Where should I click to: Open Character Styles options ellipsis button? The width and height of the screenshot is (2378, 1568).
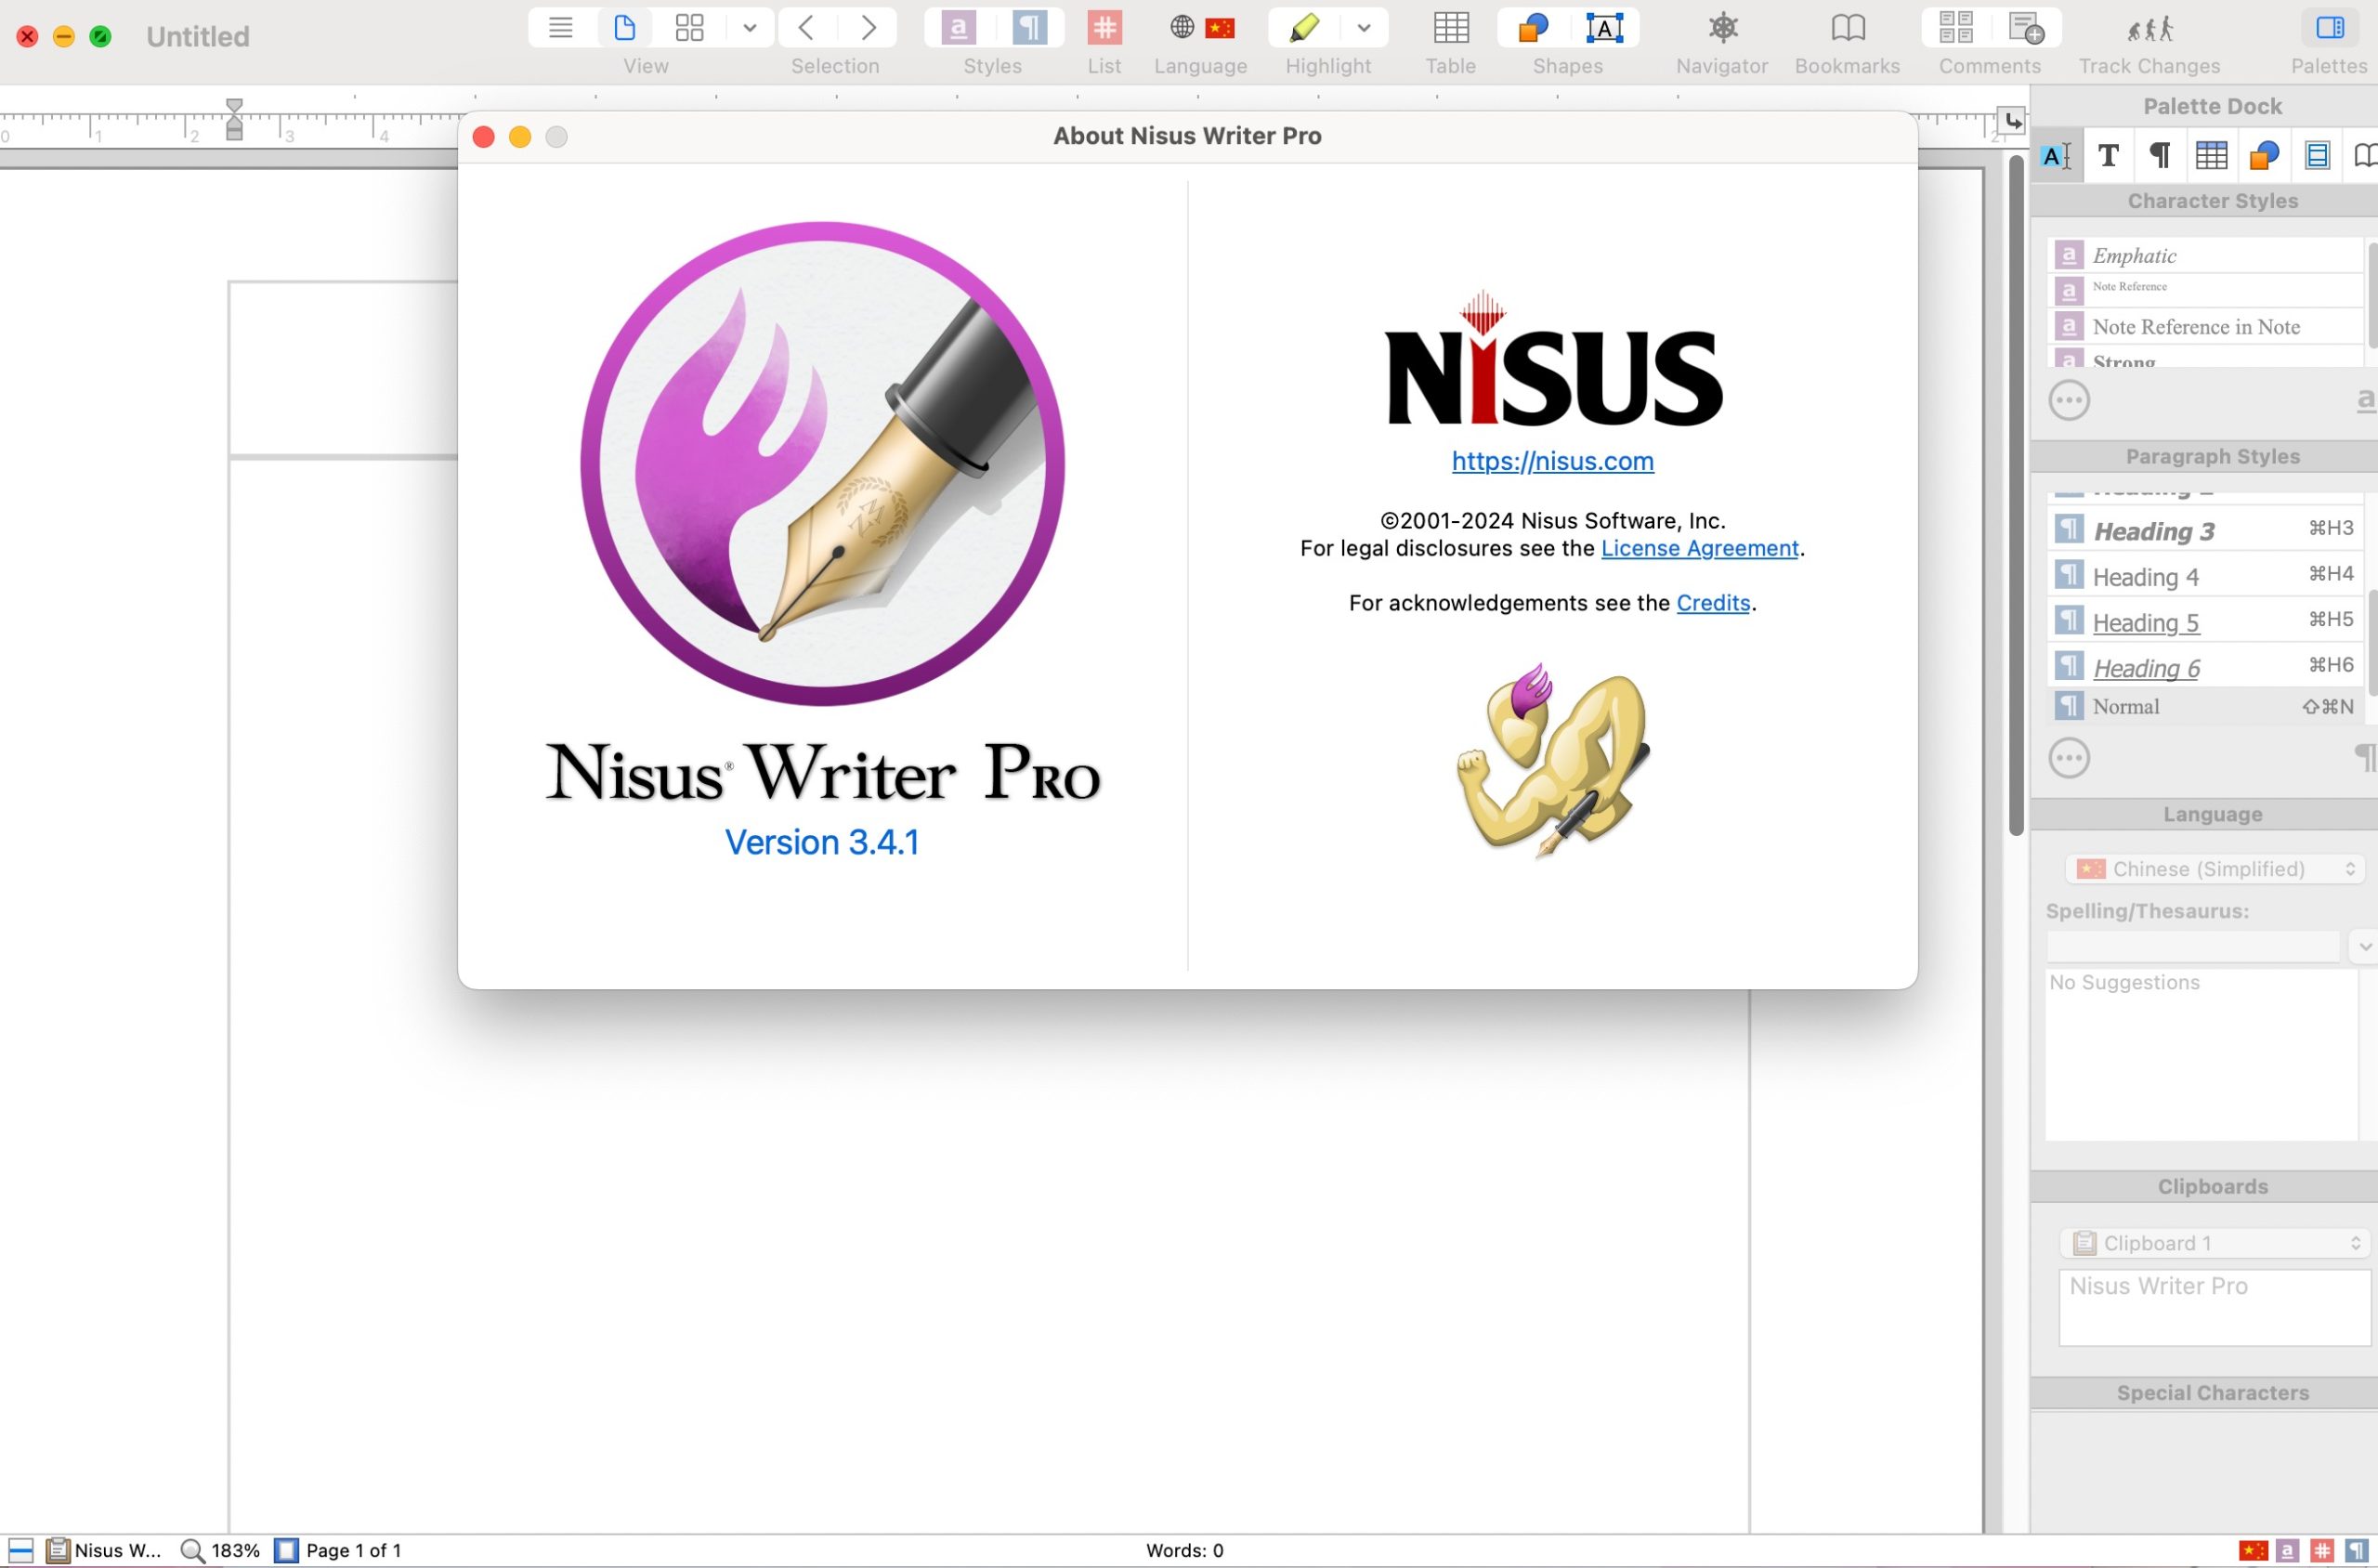(2069, 401)
